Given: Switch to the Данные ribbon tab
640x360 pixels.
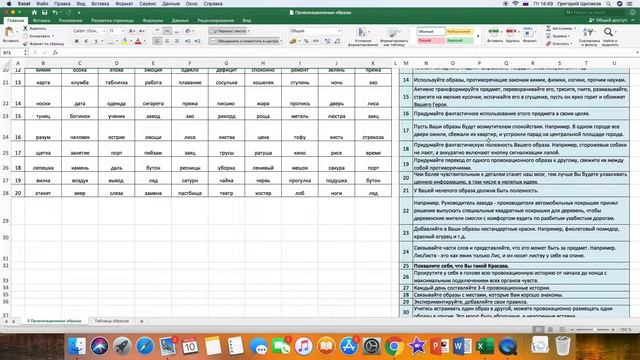Looking at the screenshot, I should tap(180, 20).
